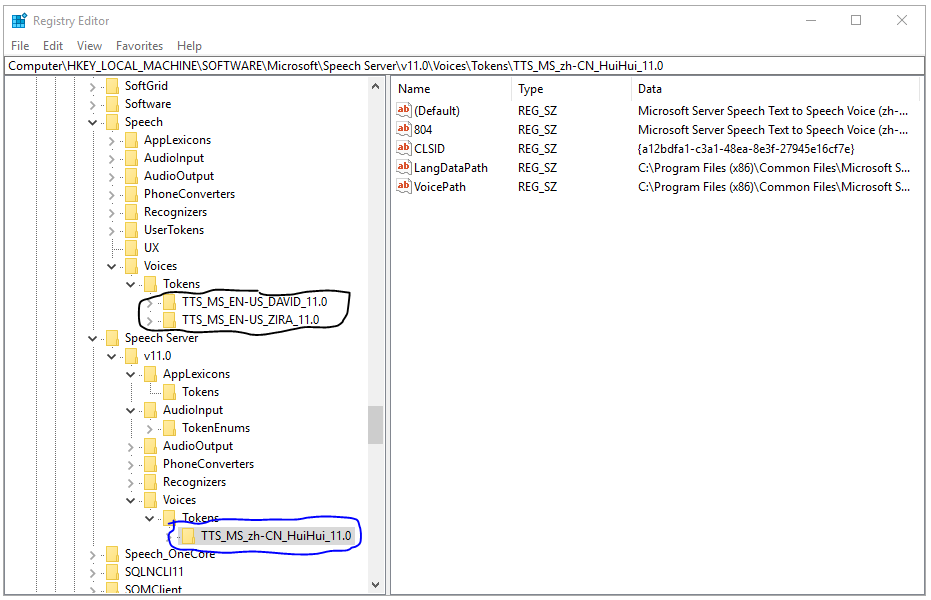Expand the AppLexicons key under Speech
This screenshot has width=931, height=600.
pos(112,141)
